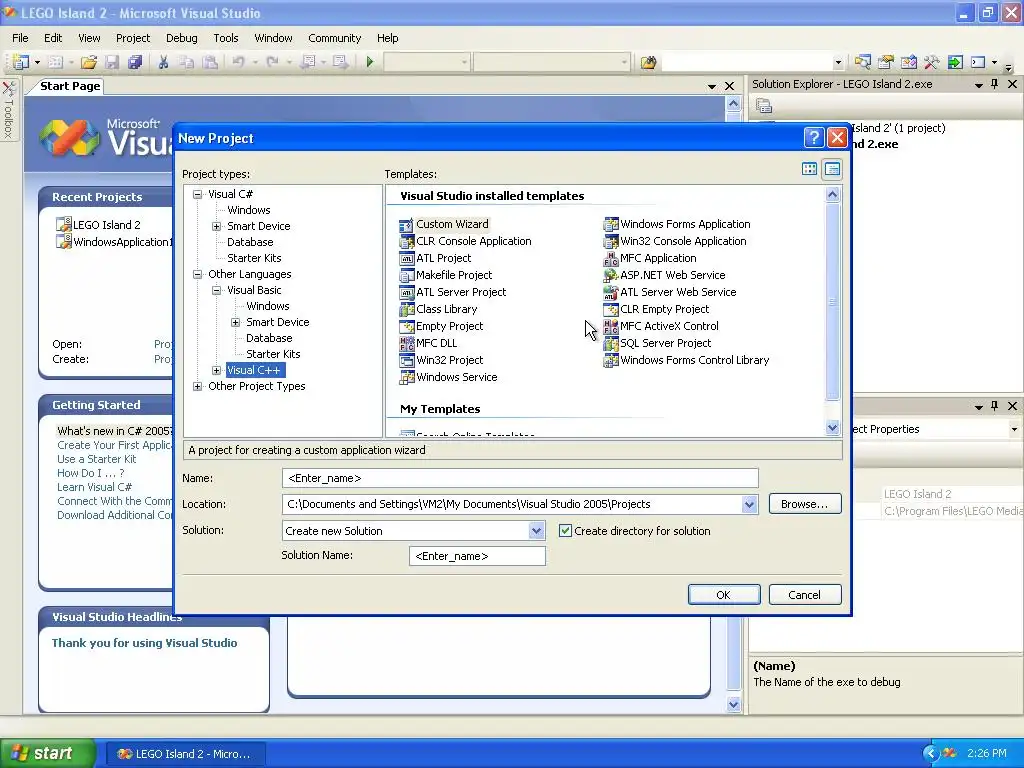Screen dimensions: 1024x768
Task: Select Starter Kits under Visual Basic
Action: pyautogui.click(x=273, y=354)
